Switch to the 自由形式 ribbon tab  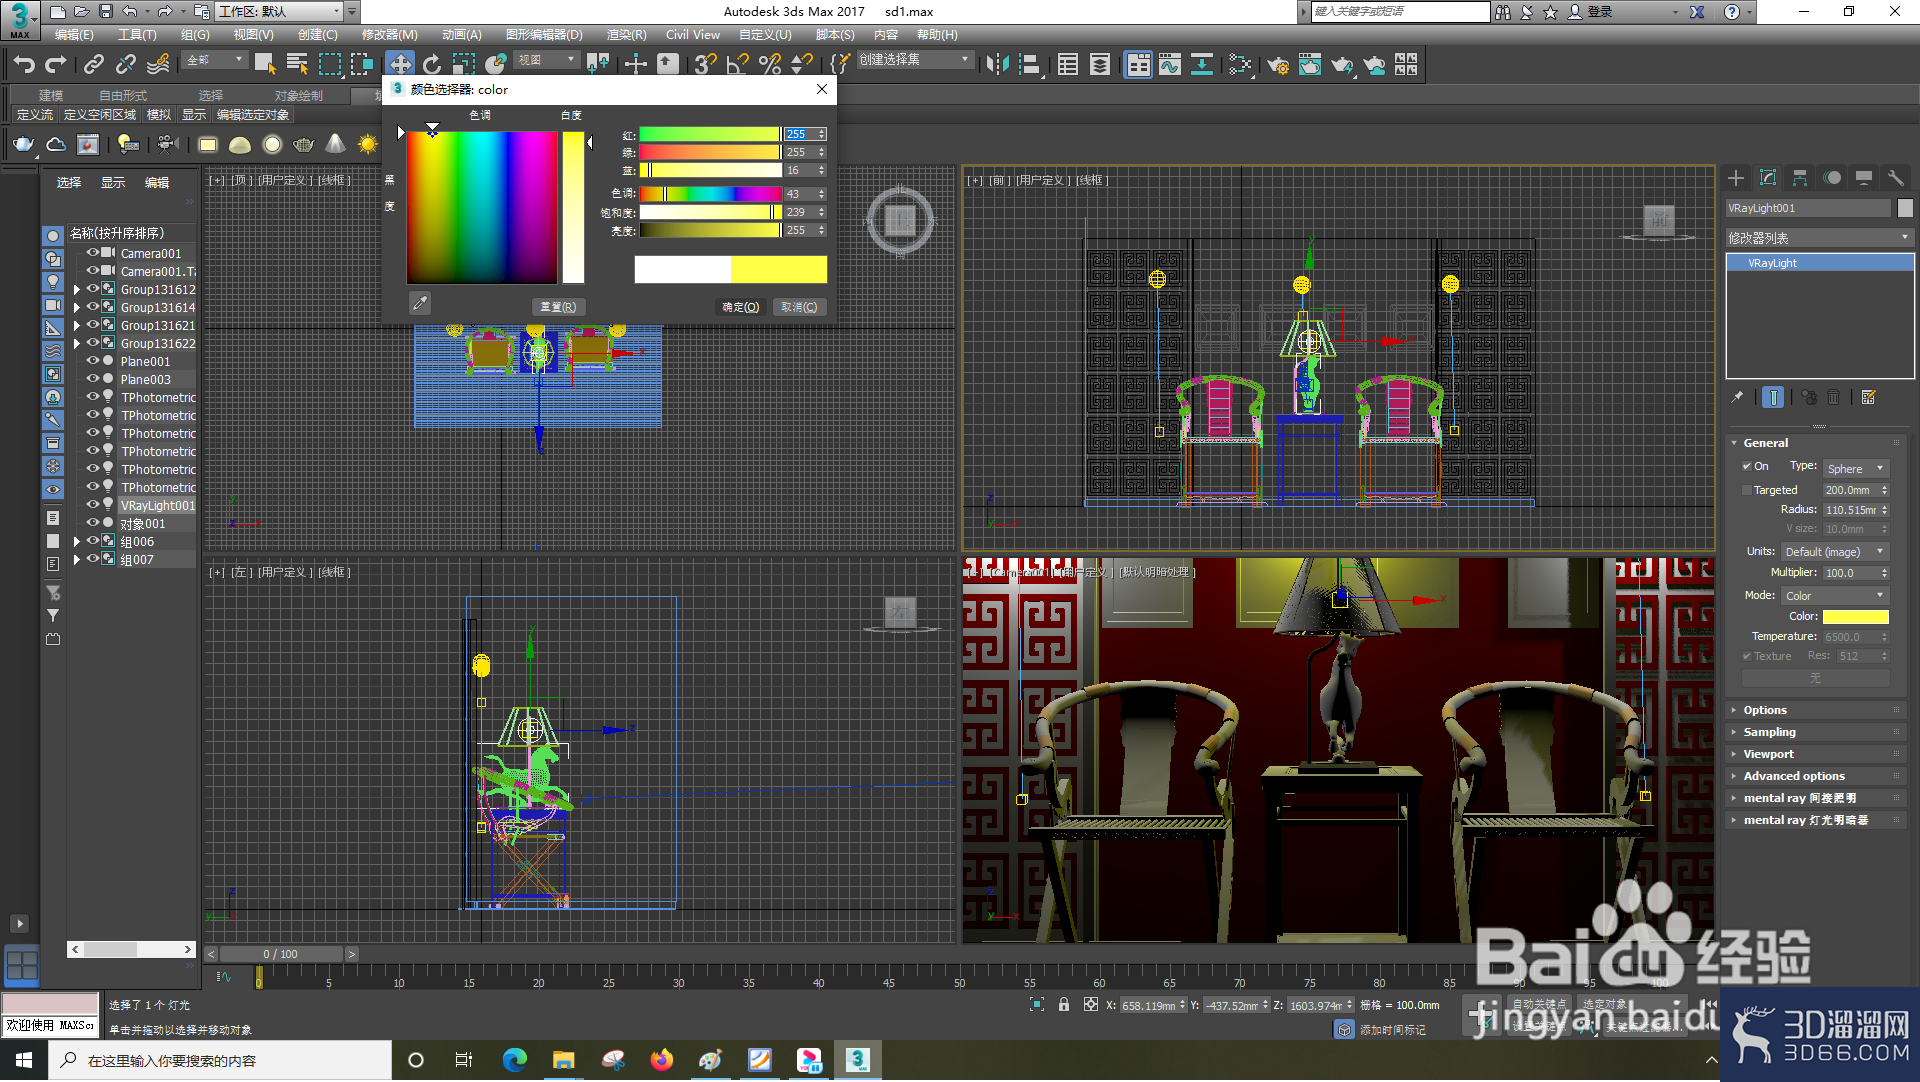click(x=123, y=96)
